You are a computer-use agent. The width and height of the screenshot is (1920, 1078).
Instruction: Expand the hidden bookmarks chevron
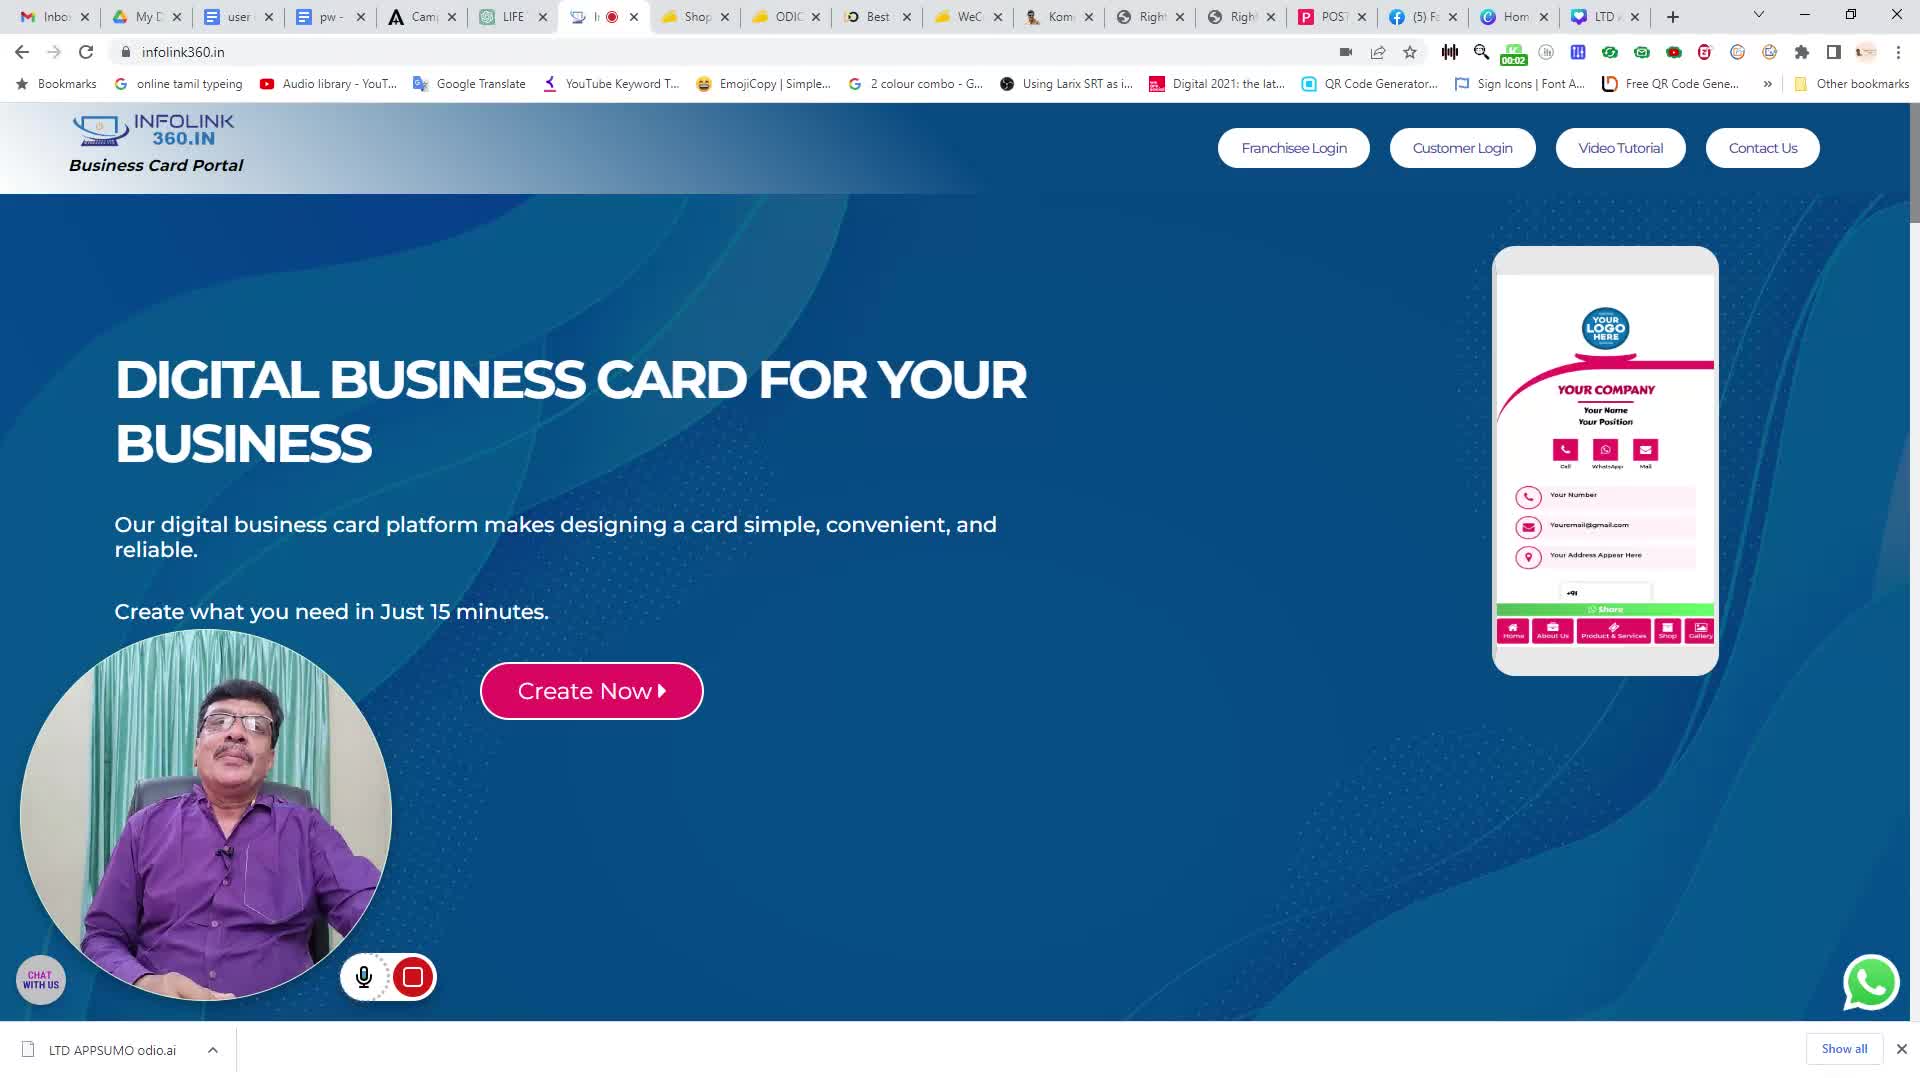tap(1768, 84)
